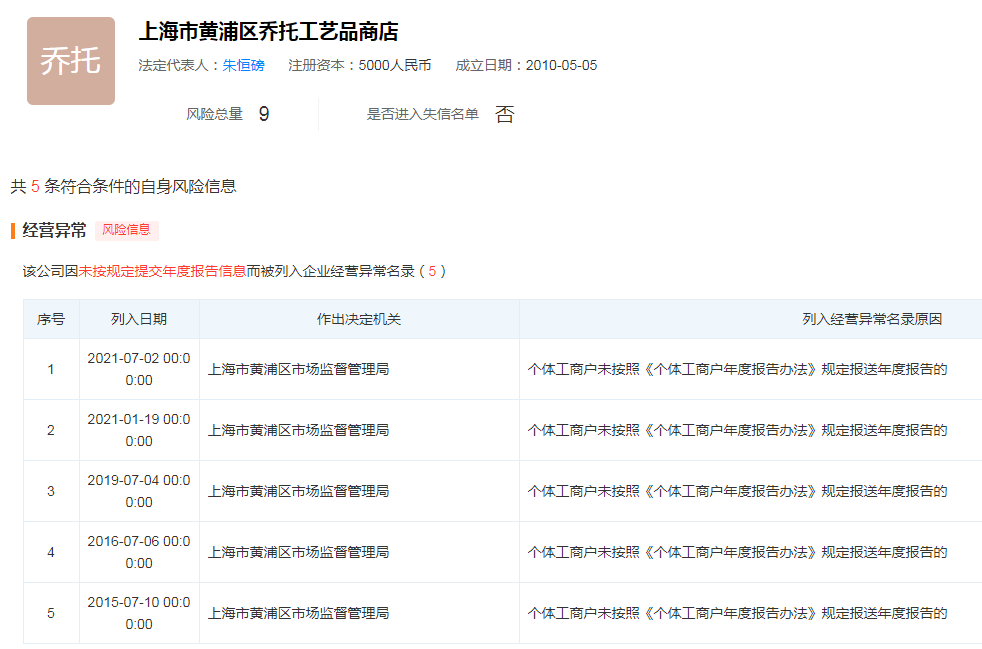Click the 作出决定机关 column header
982x649 pixels.
pyautogui.click(x=359, y=319)
